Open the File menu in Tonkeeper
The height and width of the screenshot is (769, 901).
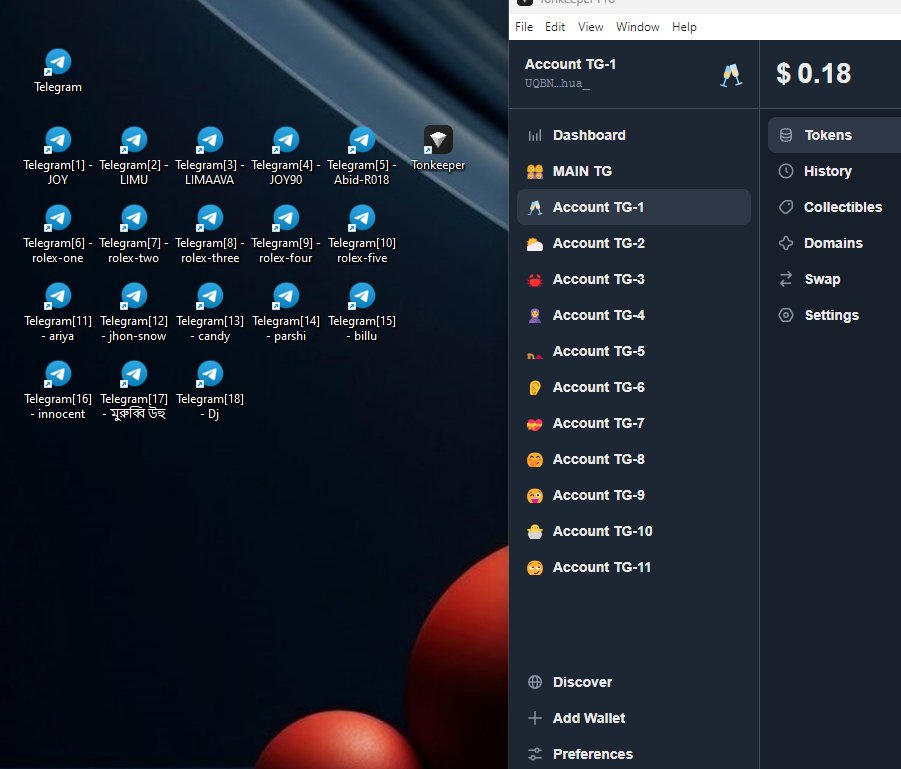pyautogui.click(x=523, y=27)
